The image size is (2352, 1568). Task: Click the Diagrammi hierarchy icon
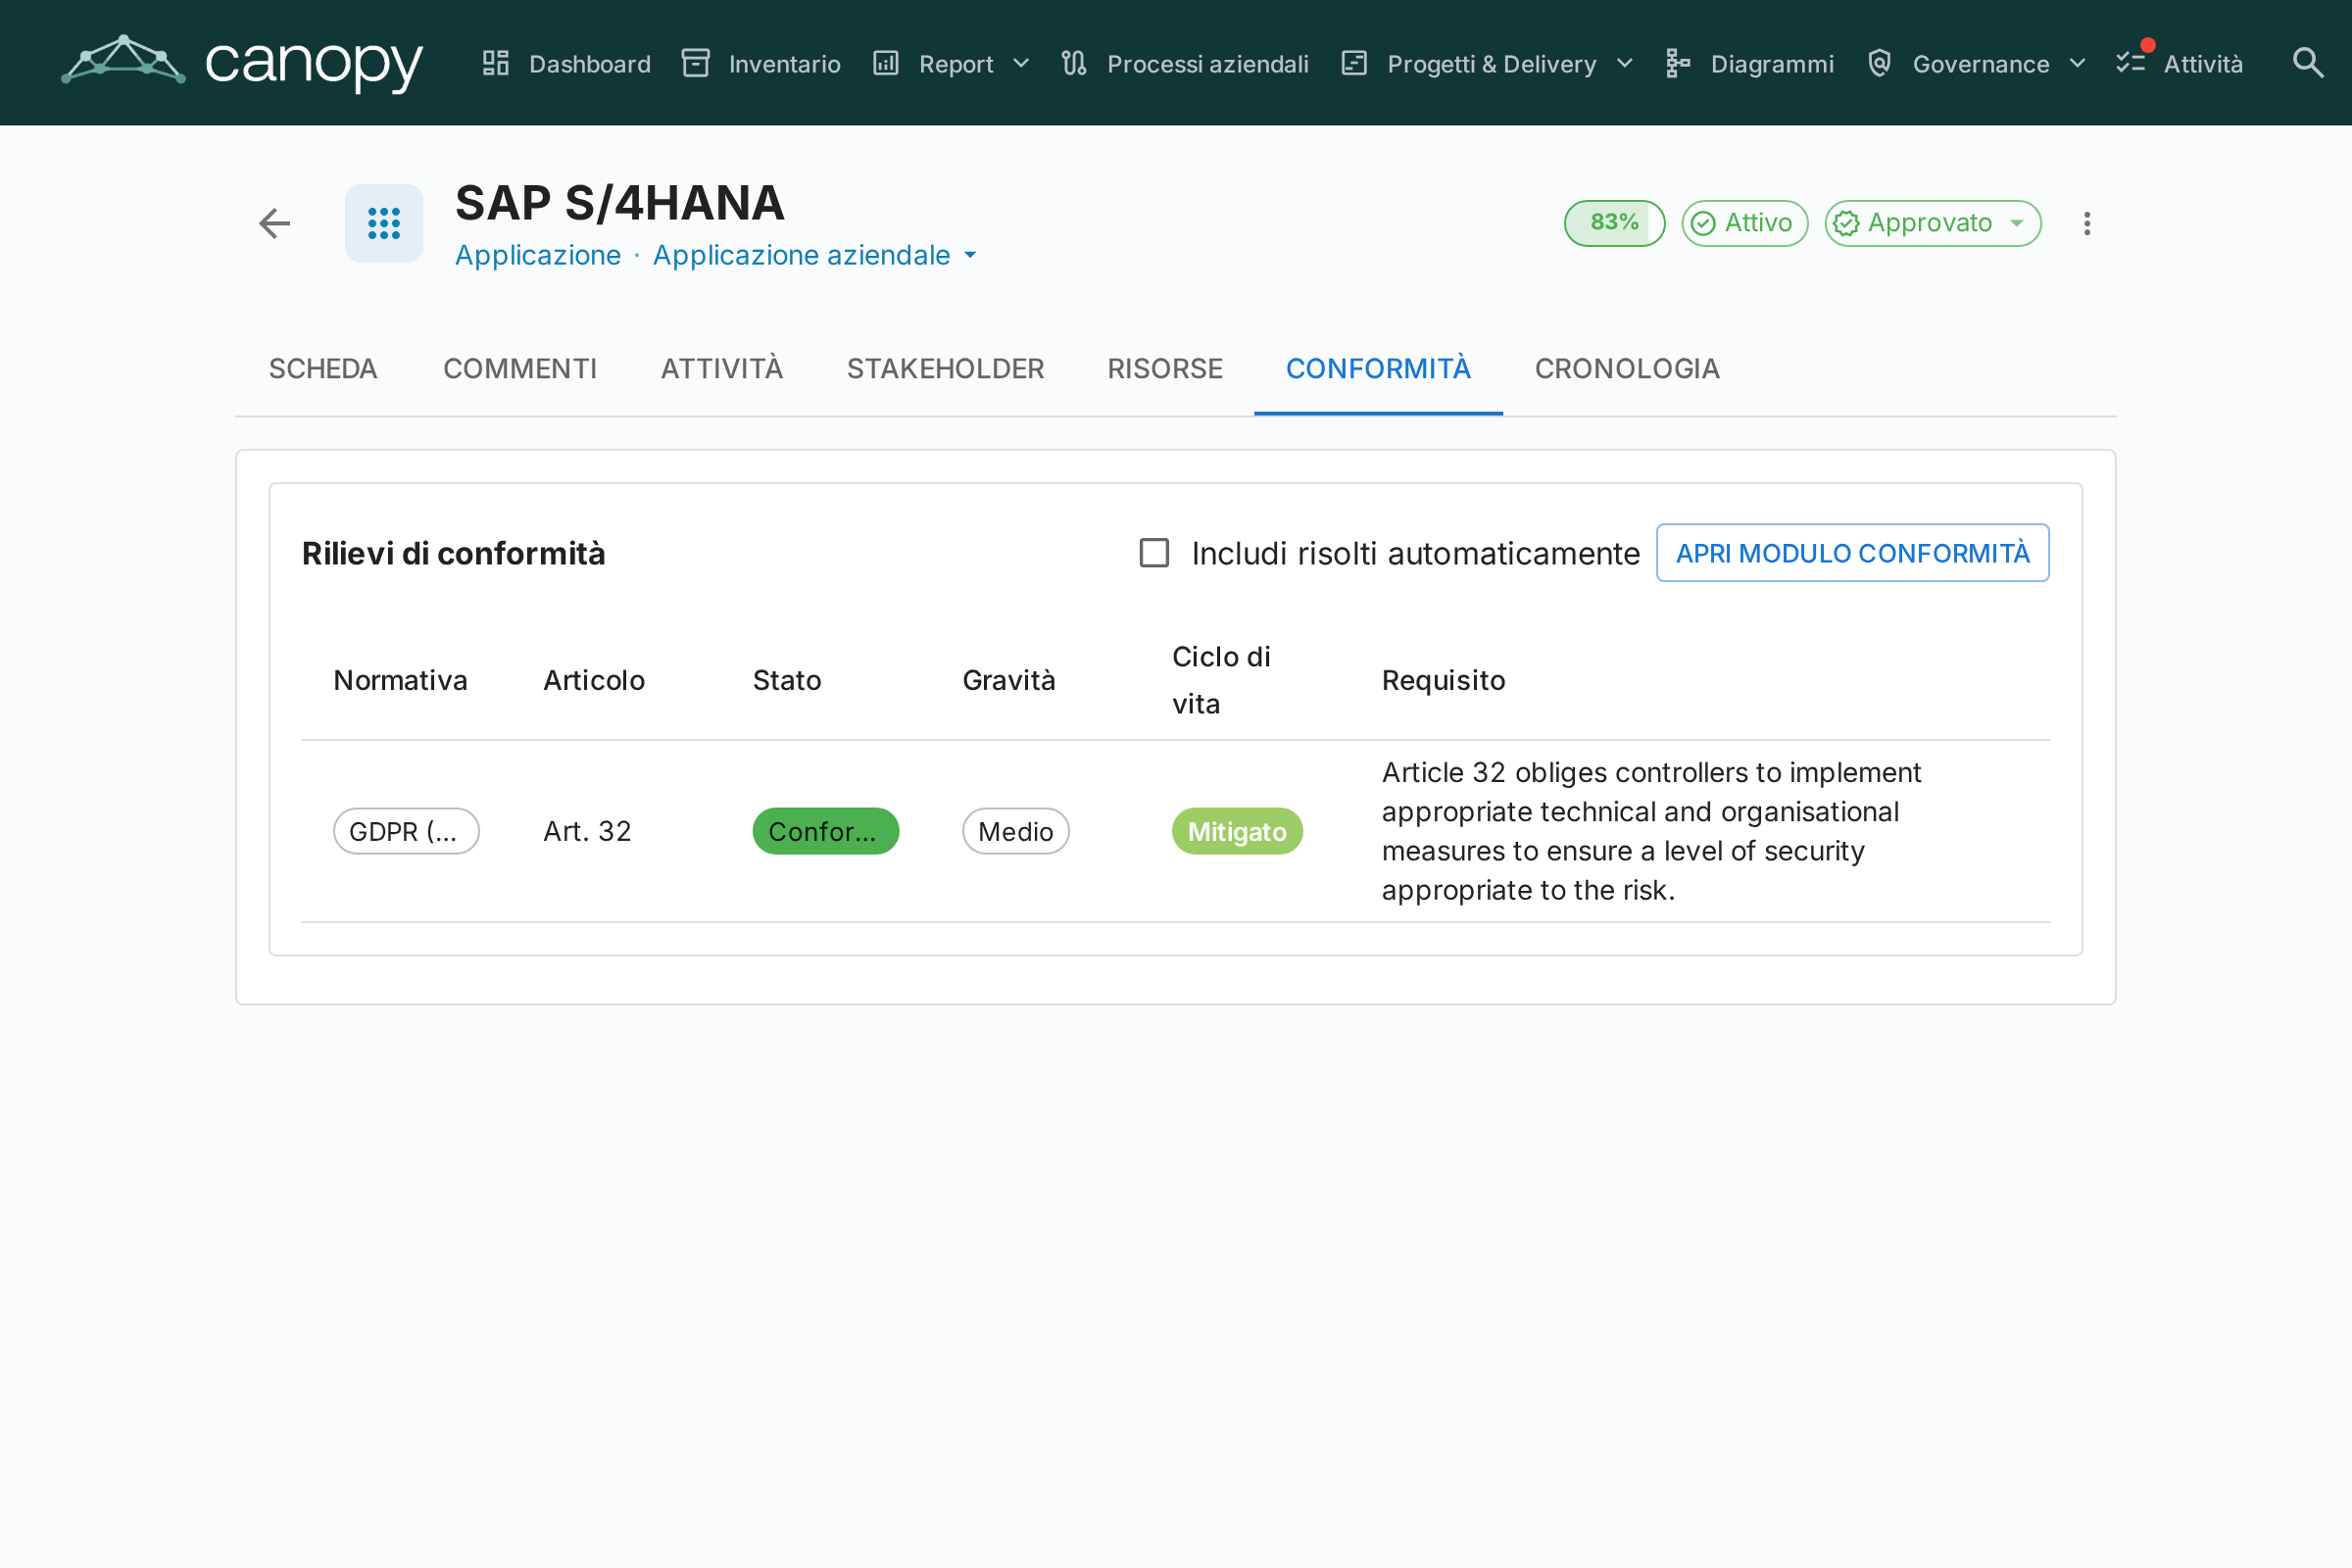coord(1678,63)
